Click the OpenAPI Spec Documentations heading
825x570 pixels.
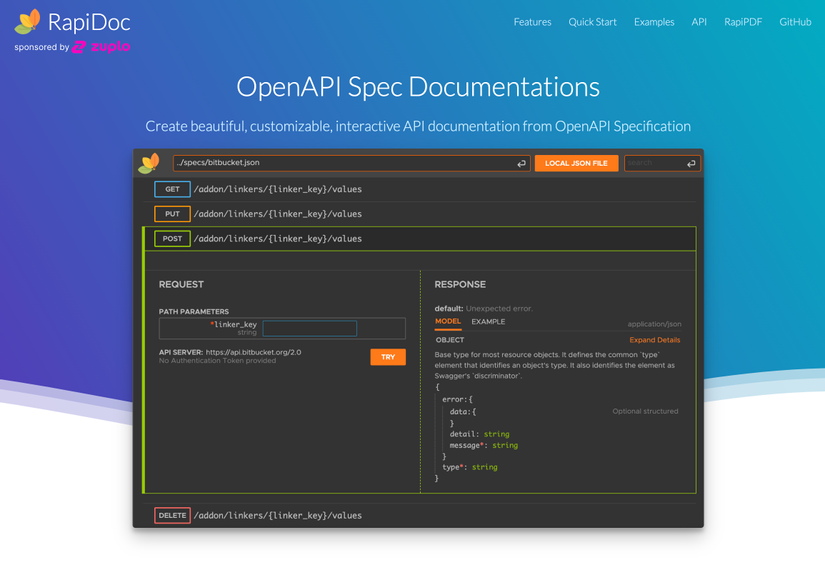(418, 87)
